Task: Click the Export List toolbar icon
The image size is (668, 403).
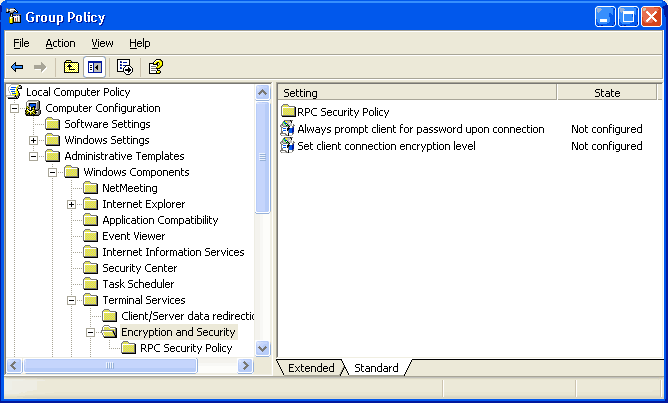Action: [125, 67]
